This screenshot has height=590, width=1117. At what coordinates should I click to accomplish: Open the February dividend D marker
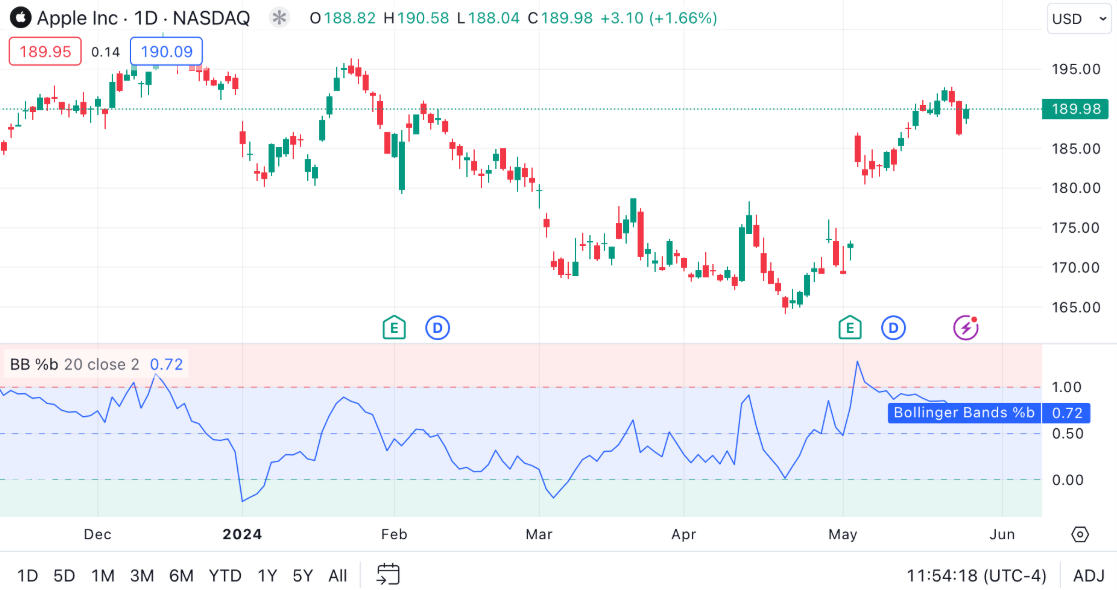437,328
